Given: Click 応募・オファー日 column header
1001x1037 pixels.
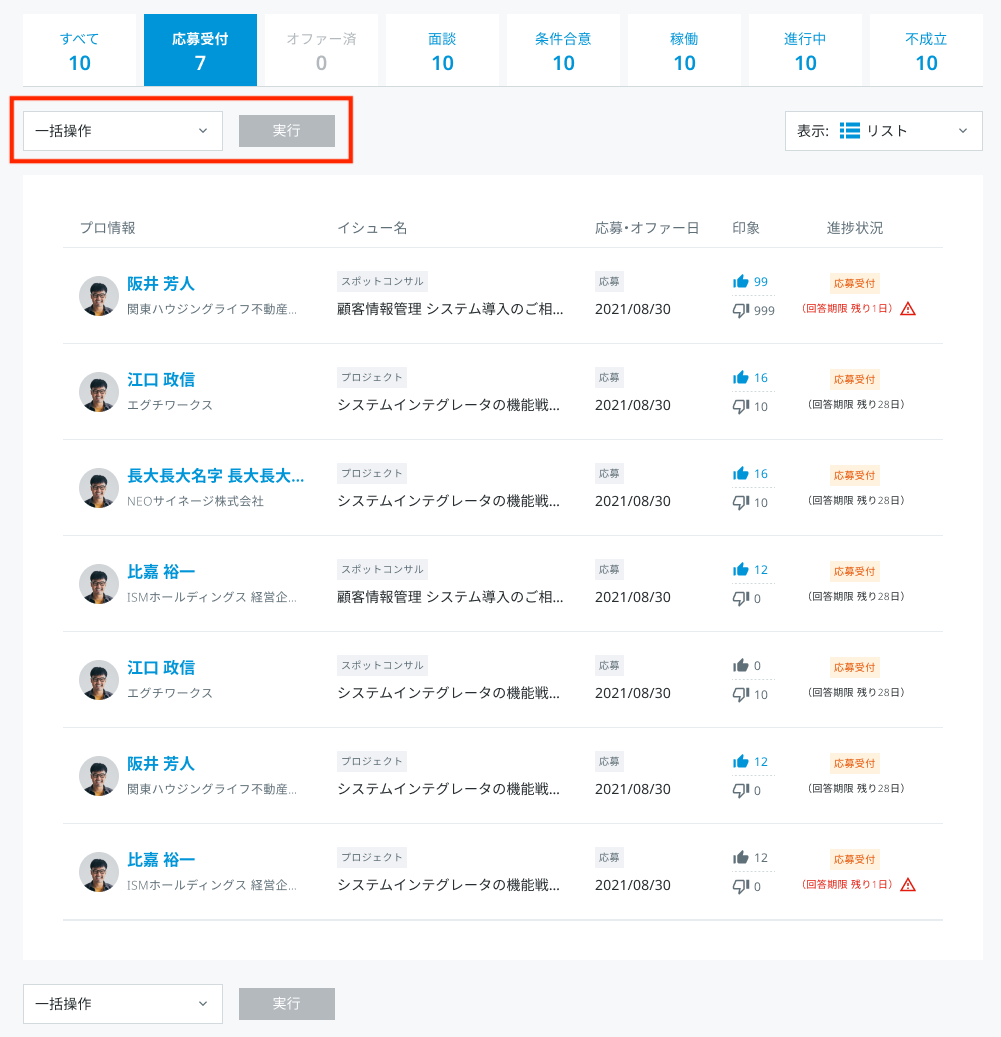Looking at the screenshot, I should (x=647, y=228).
